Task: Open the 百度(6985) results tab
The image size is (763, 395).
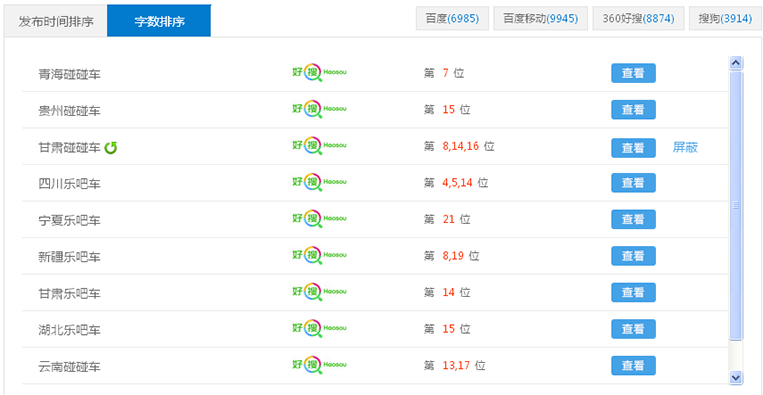Action: 453,19
